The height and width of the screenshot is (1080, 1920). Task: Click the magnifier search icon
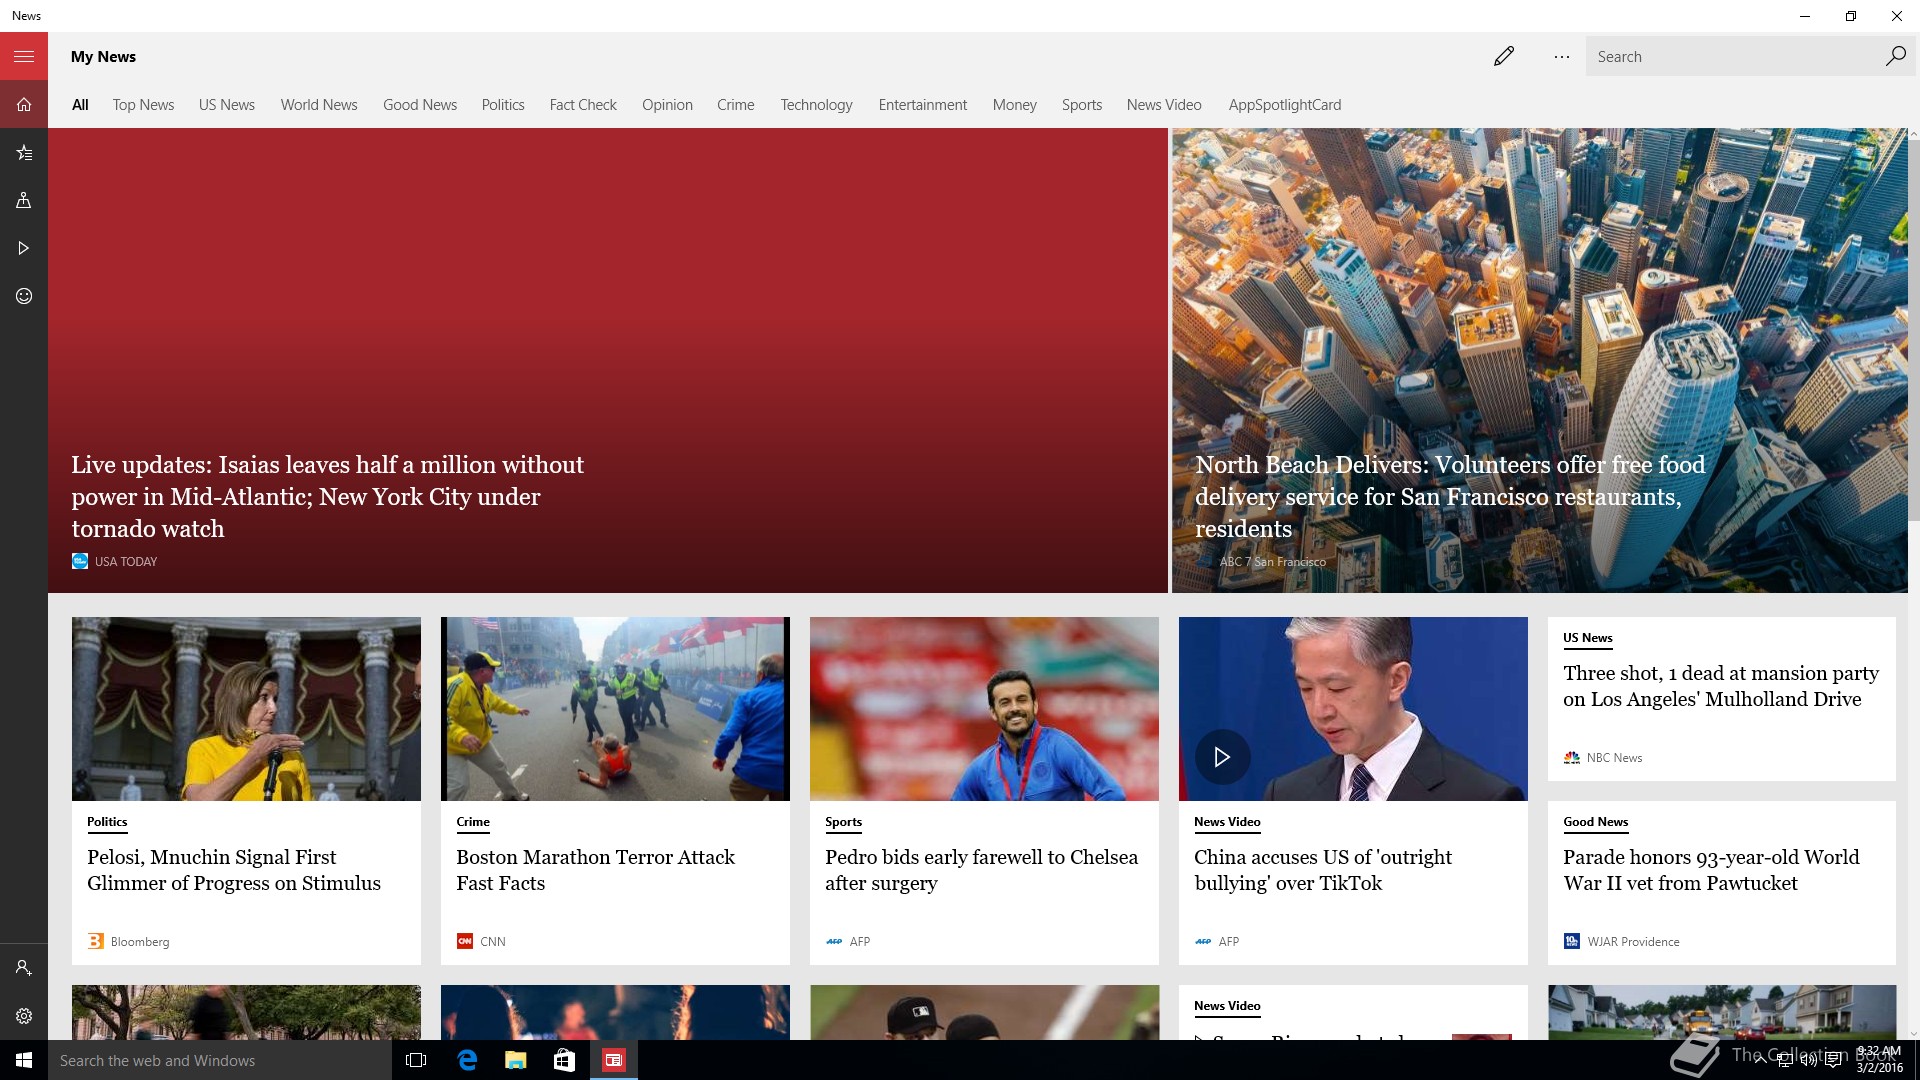pos(1895,57)
